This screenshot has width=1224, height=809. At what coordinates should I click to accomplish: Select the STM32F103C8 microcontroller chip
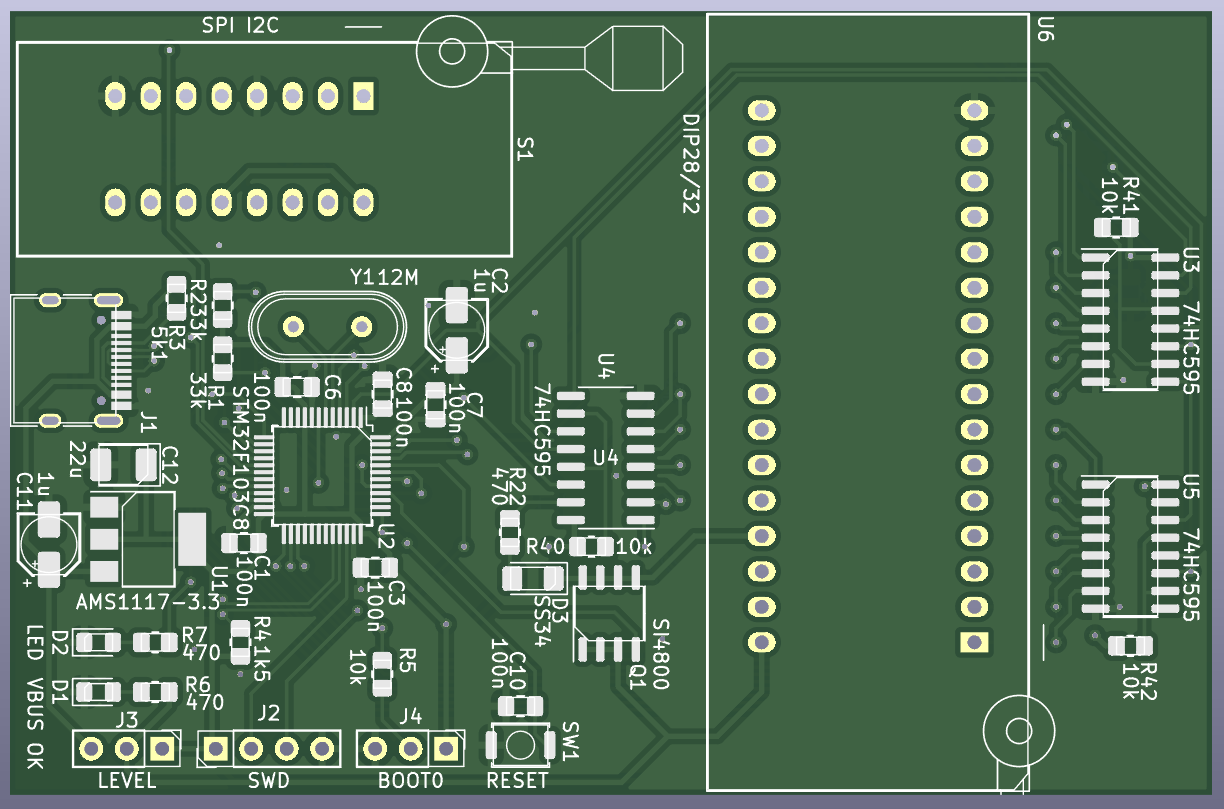pyautogui.click(x=323, y=476)
